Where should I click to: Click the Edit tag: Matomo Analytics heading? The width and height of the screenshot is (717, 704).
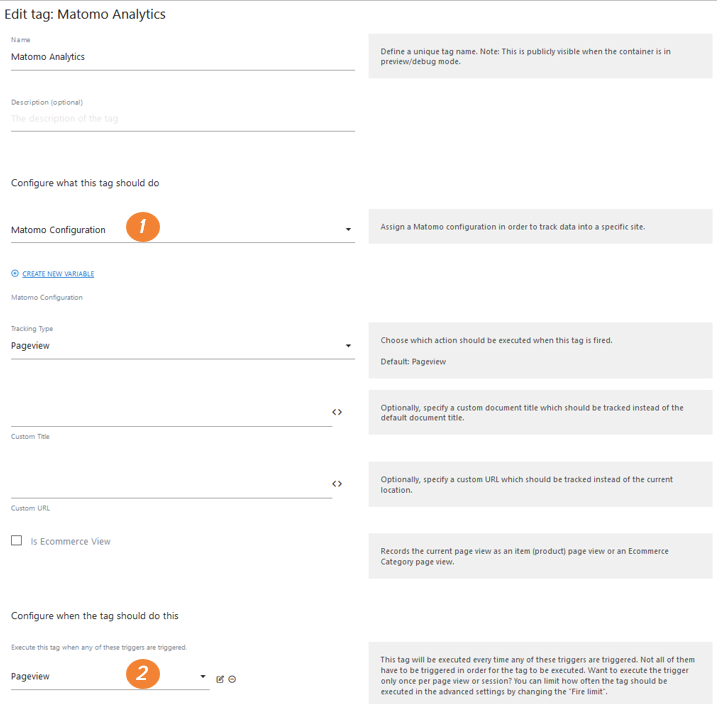click(x=85, y=15)
